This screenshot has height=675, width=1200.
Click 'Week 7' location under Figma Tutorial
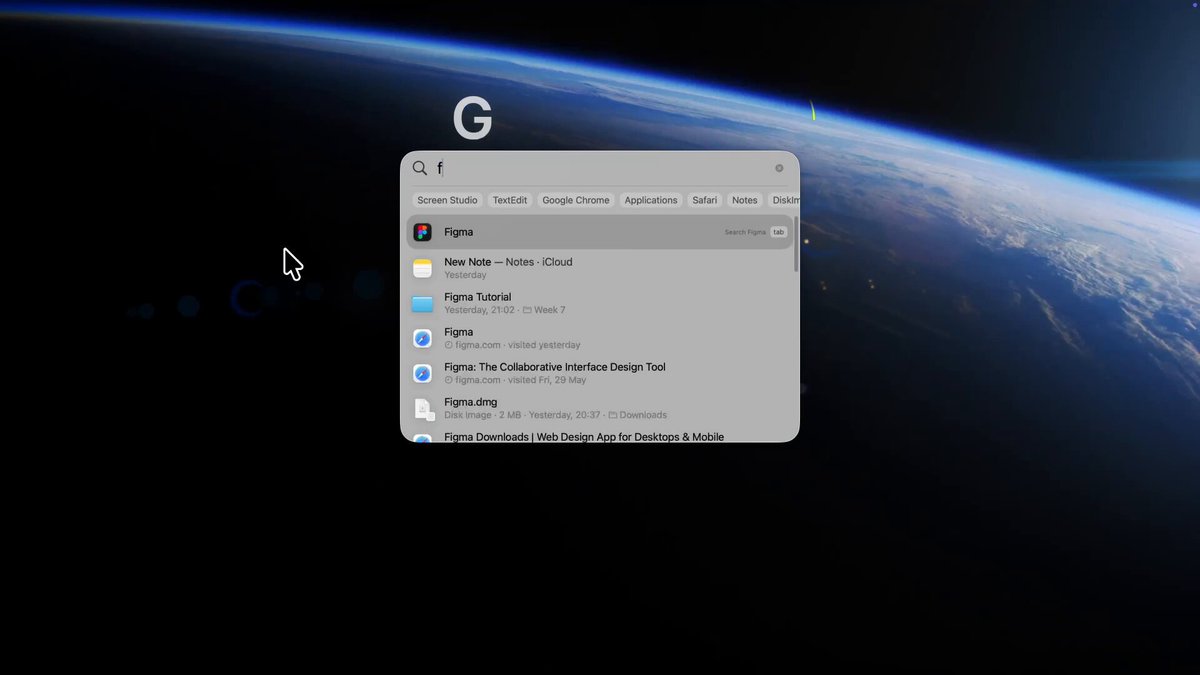pos(544,310)
